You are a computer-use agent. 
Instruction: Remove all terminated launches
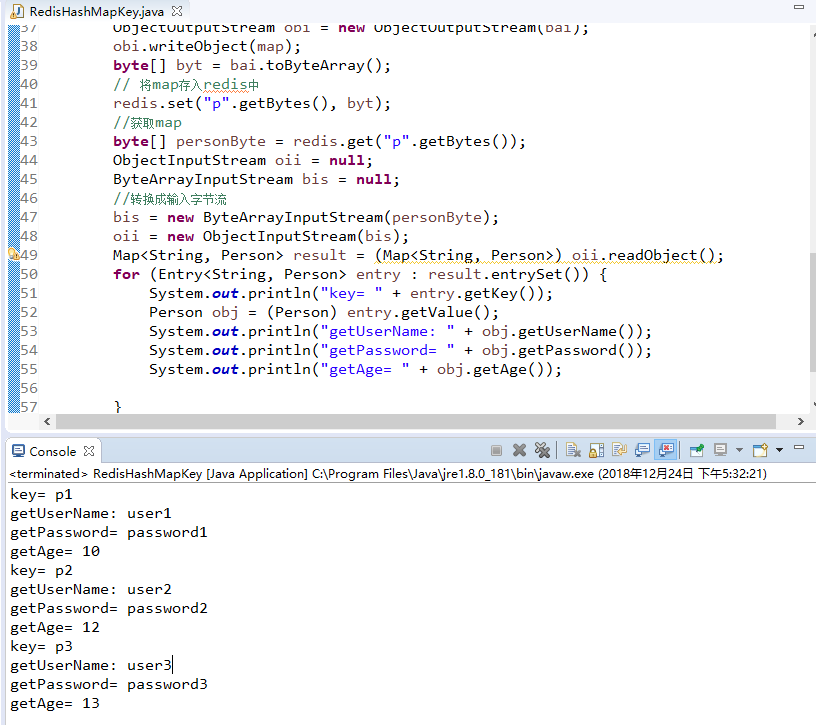click(542, 450)
